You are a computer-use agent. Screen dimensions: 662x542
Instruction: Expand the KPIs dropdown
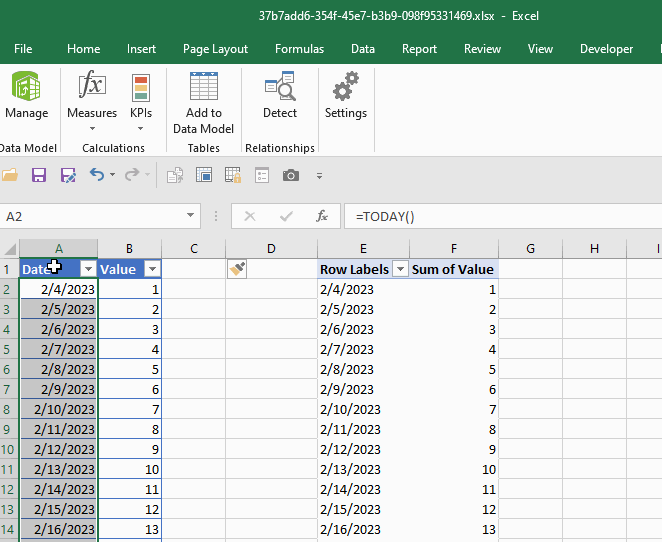(141, 128)
